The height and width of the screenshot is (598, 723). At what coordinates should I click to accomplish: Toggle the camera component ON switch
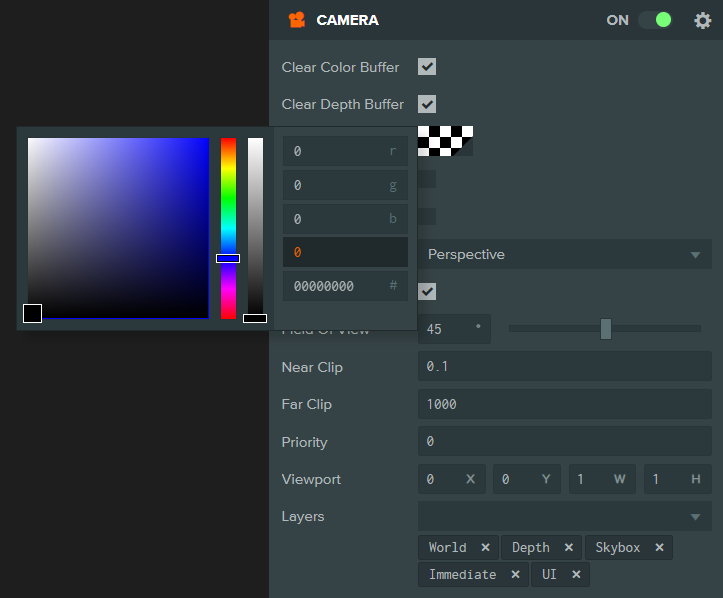[x=655, y=20]
